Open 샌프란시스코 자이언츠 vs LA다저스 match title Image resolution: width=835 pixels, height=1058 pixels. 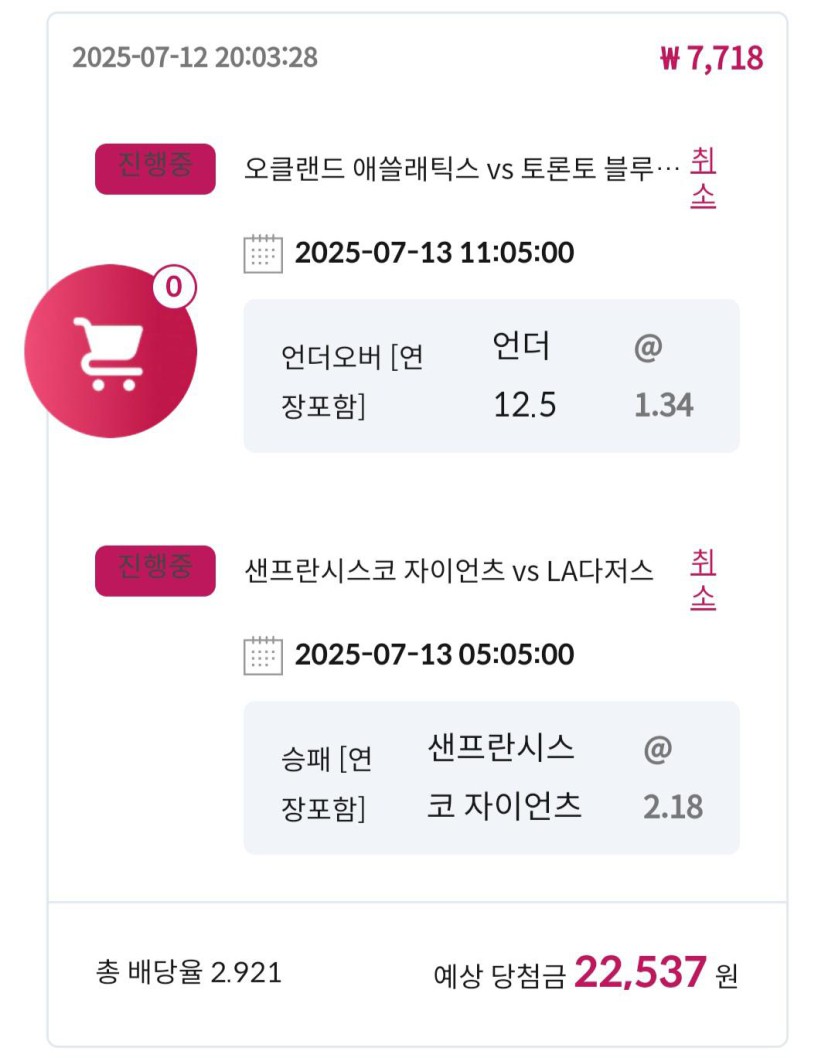449,571
